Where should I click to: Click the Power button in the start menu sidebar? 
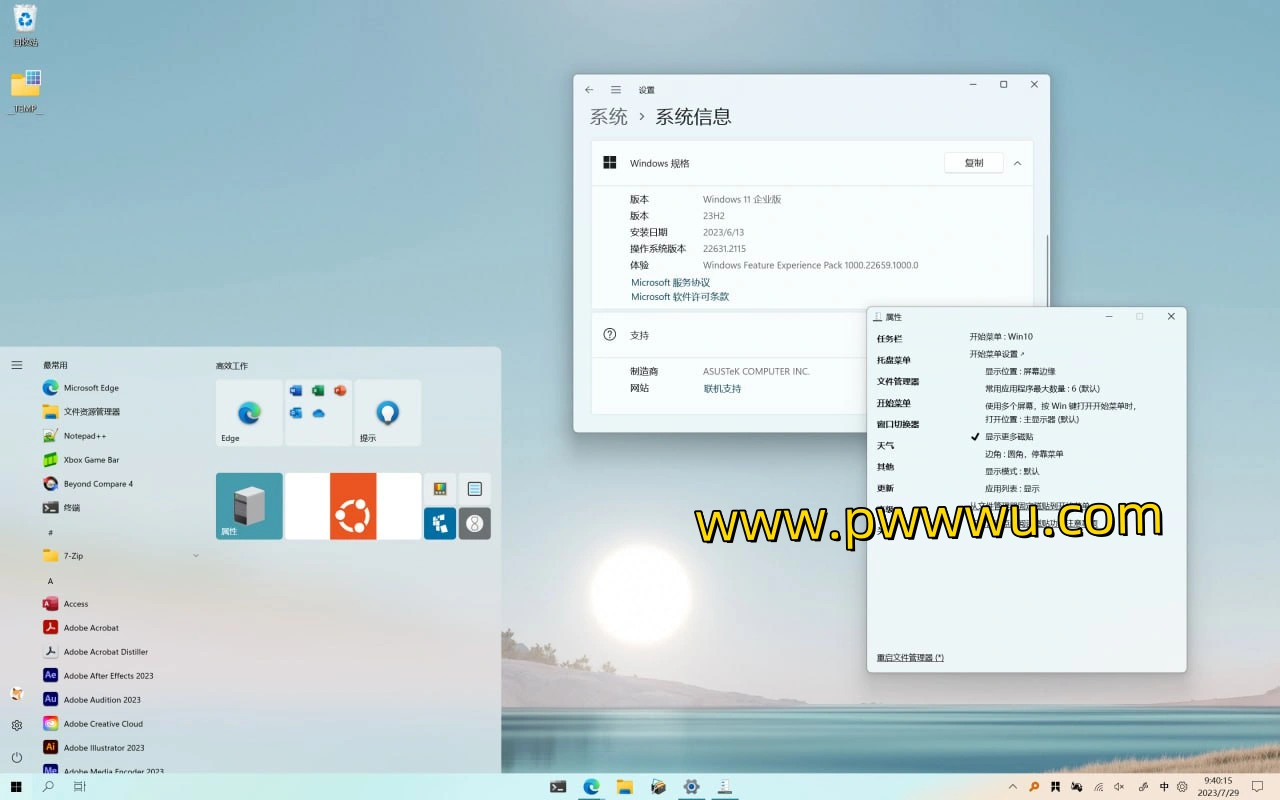point(17,757)
